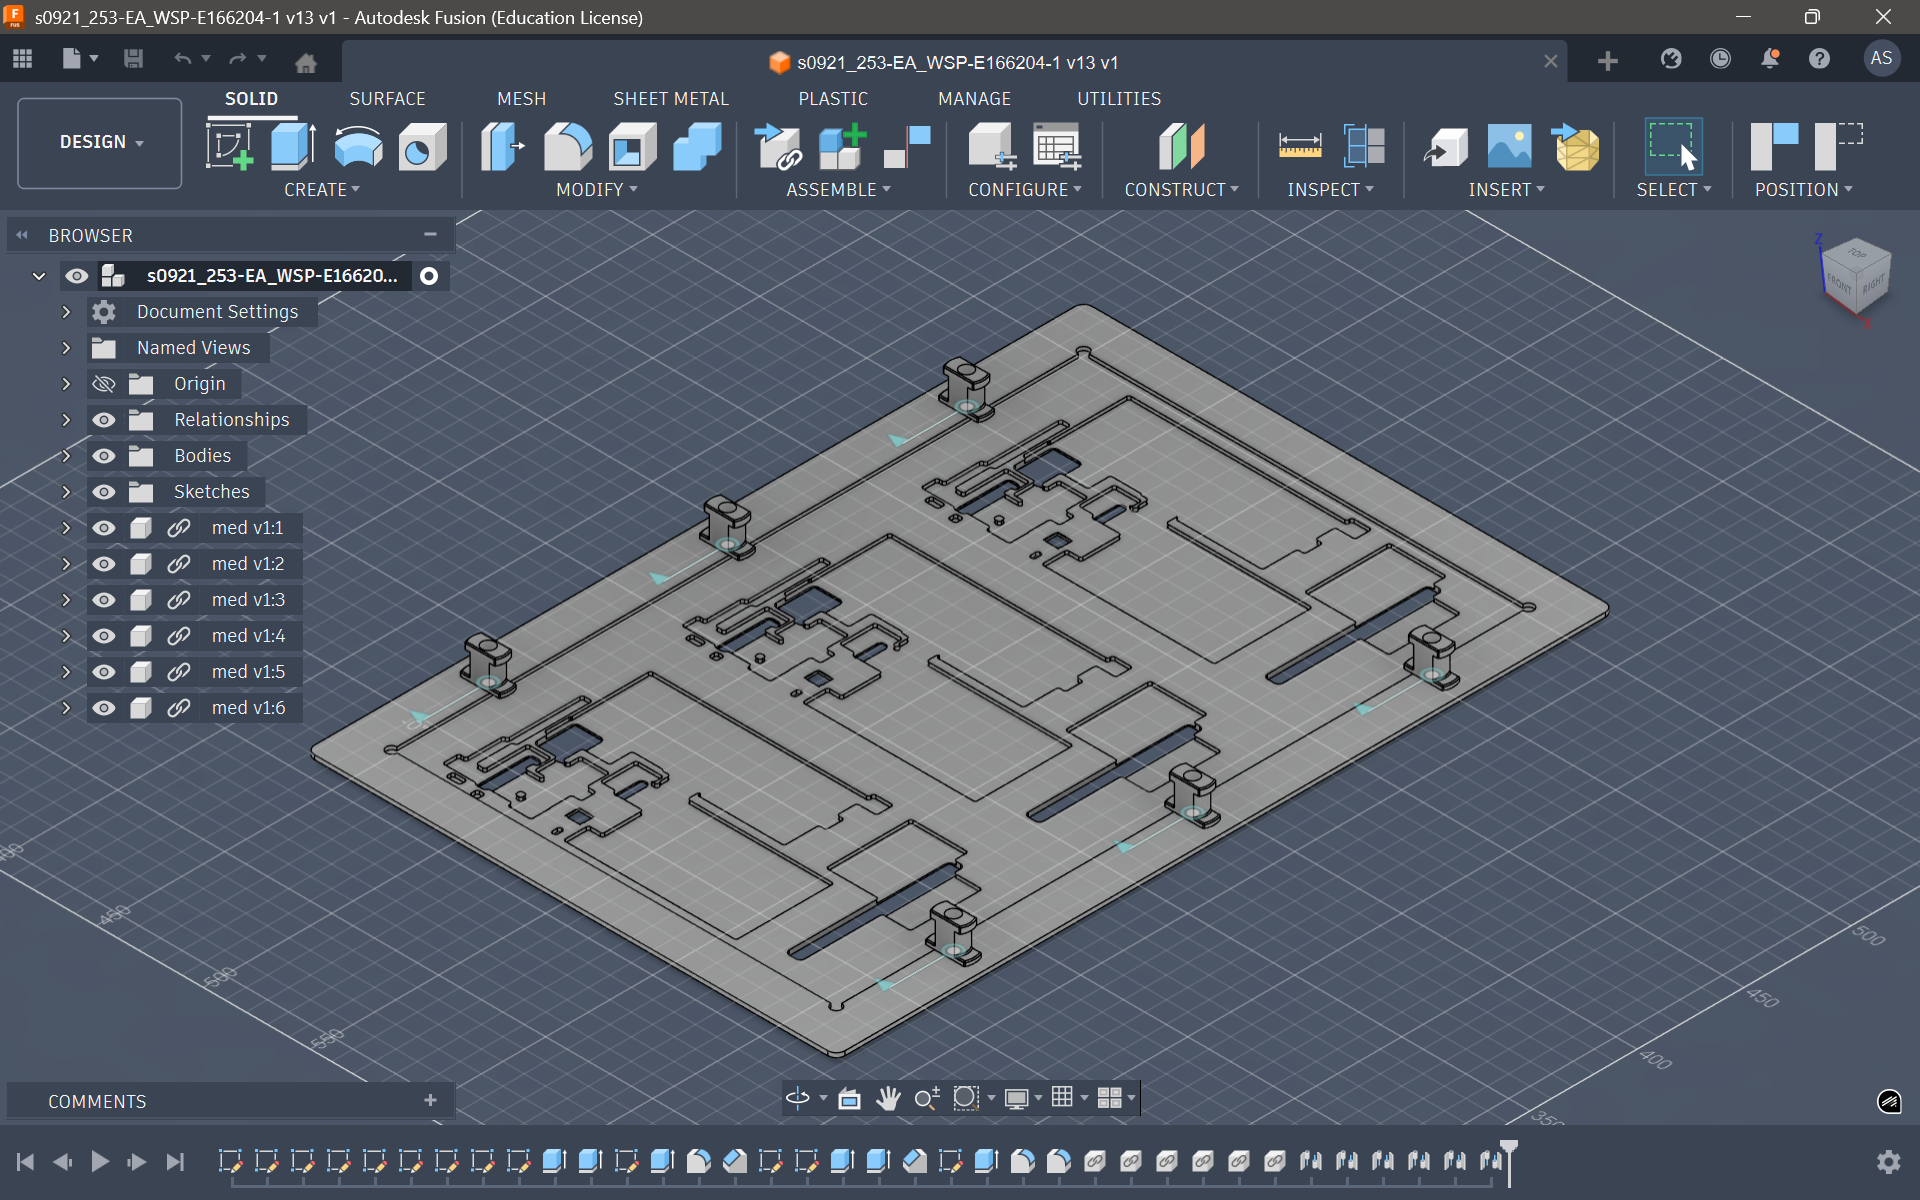1920x1200 pixels.
Task: Toggle visibility of the Sketches folder
Action: pyautogui.click(x=104, y=492)
